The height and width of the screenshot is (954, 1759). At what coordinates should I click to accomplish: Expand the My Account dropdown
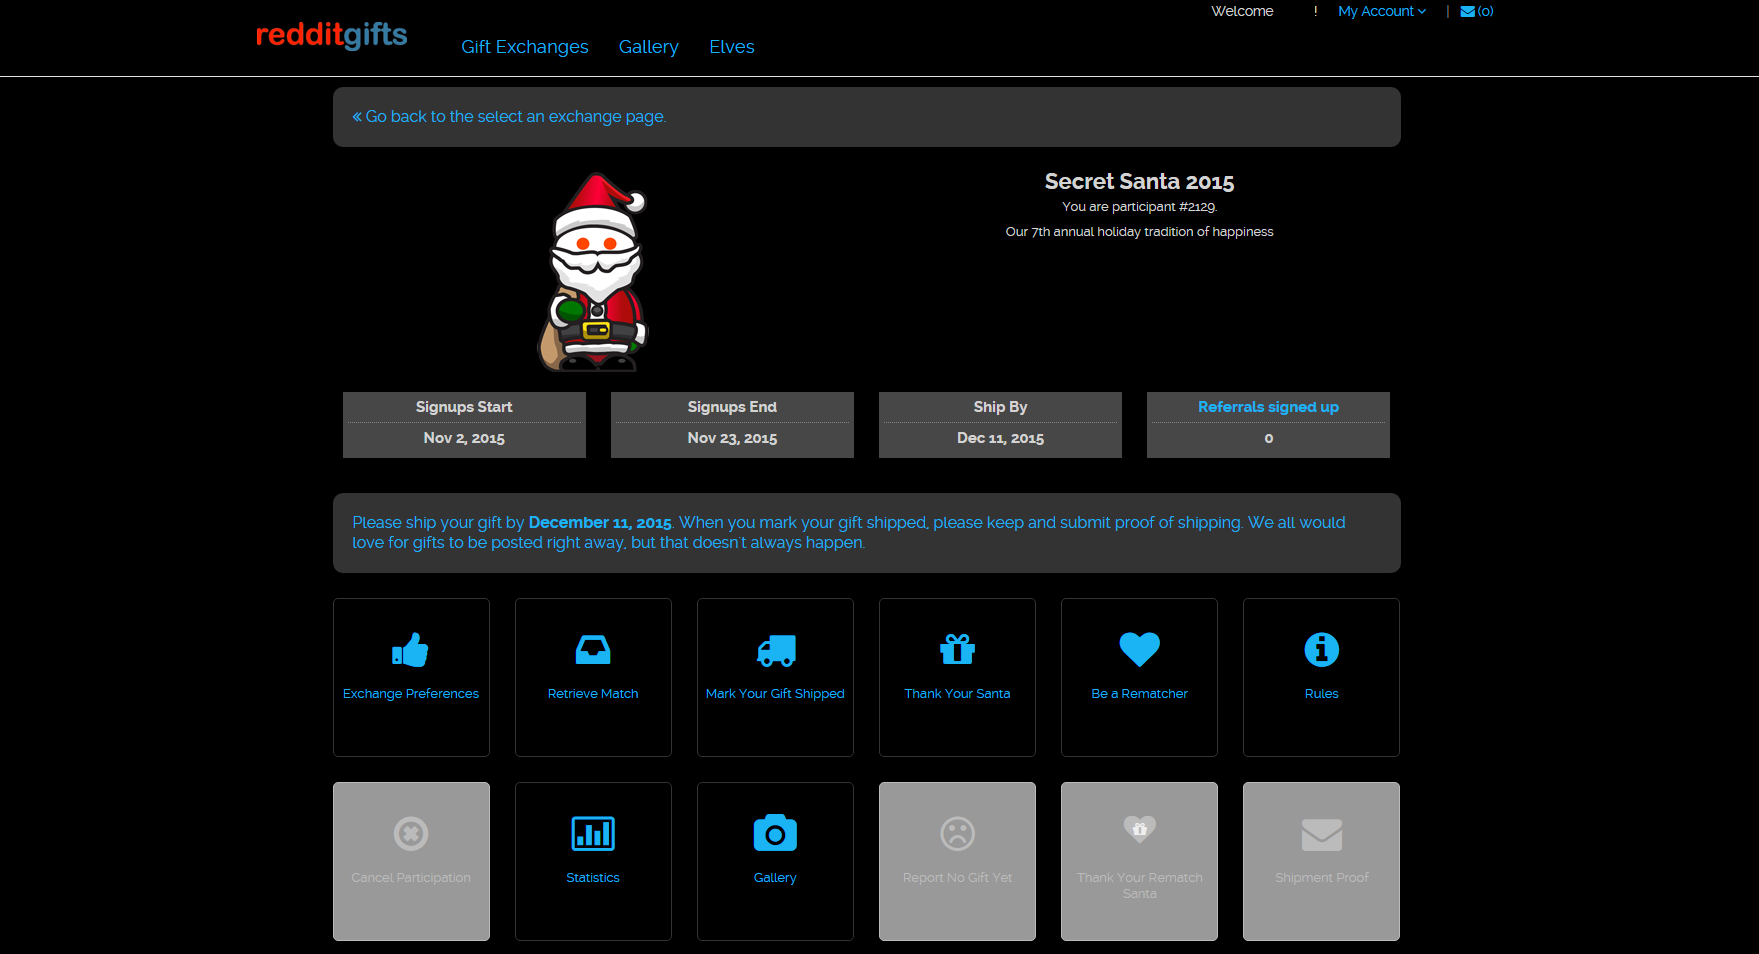point(1382,12)
